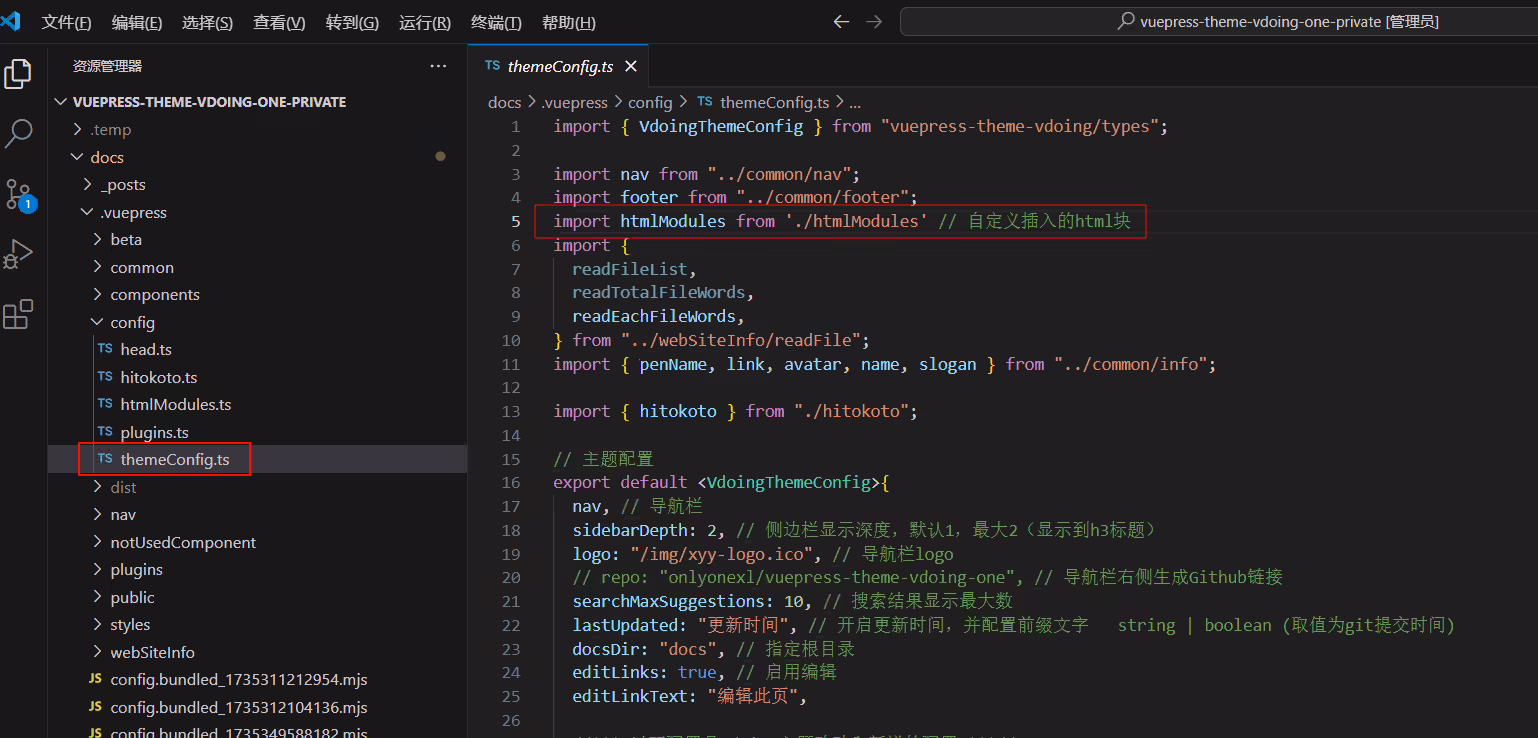Select the themeConfig.ts editor tab
The height and width of the screenshot is (738, 1538).
pyautogui.click(x=558, y=67)
